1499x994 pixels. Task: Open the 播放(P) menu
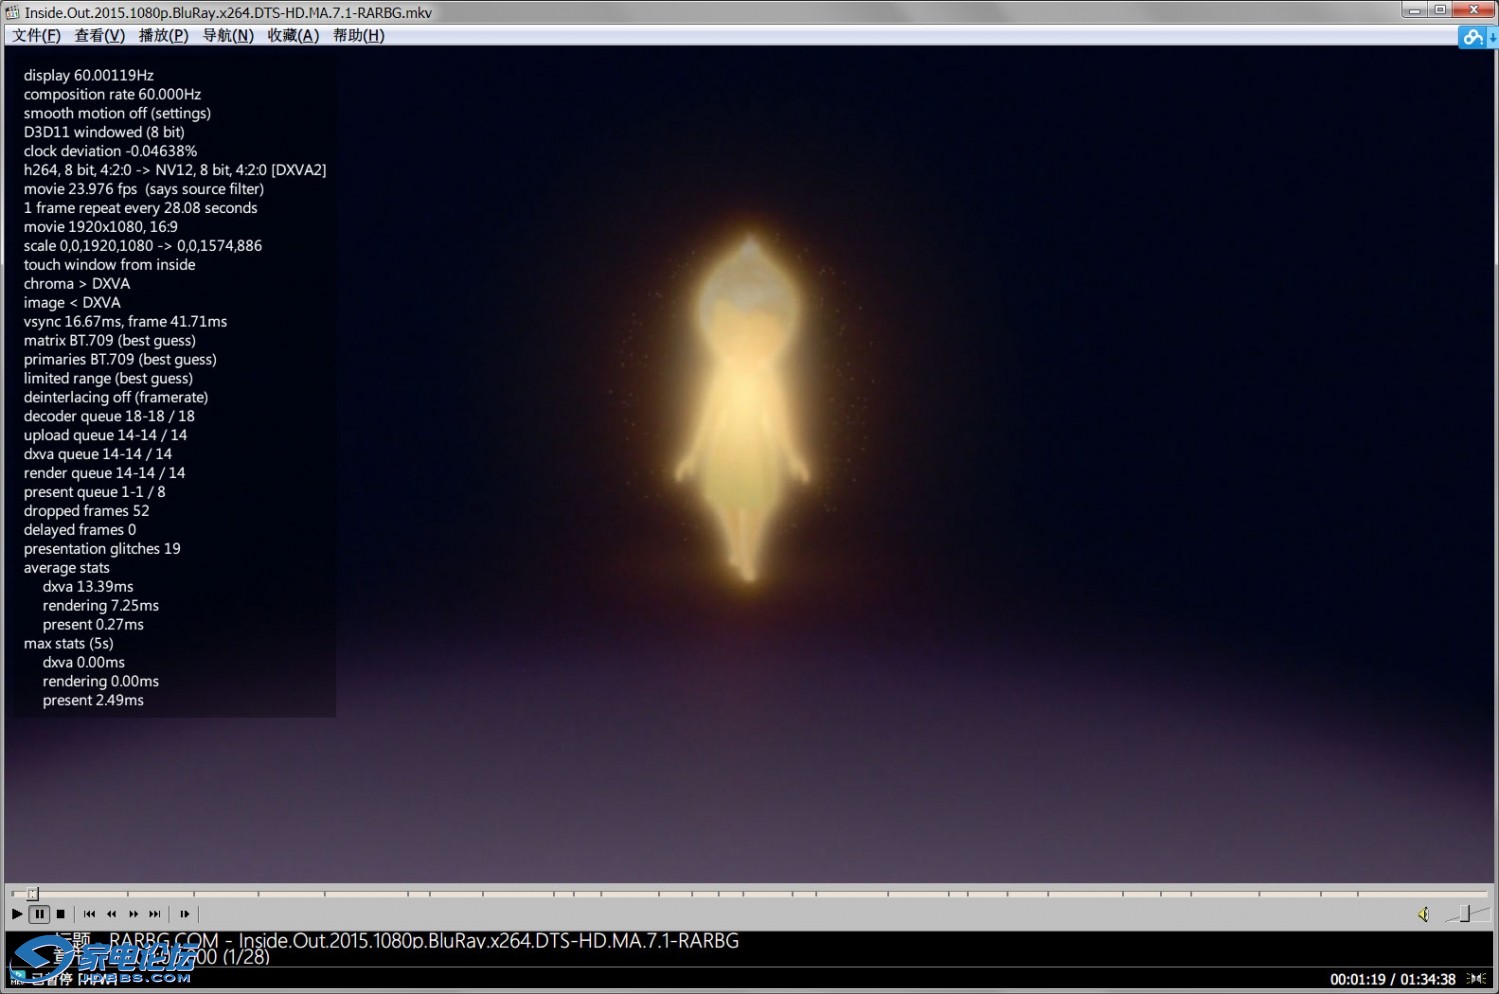tap(163, 35)
